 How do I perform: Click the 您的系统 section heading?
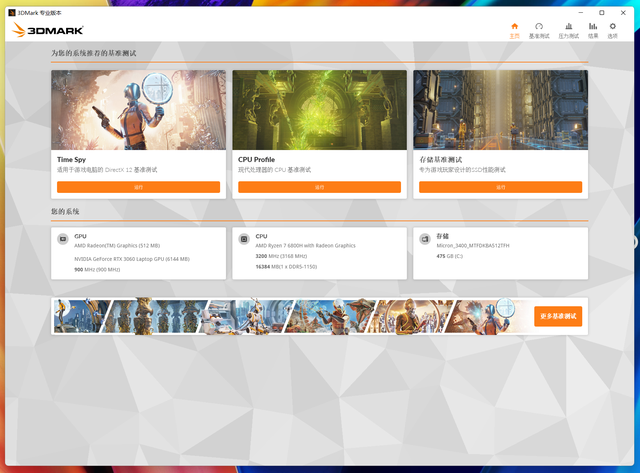click(65, 211)
